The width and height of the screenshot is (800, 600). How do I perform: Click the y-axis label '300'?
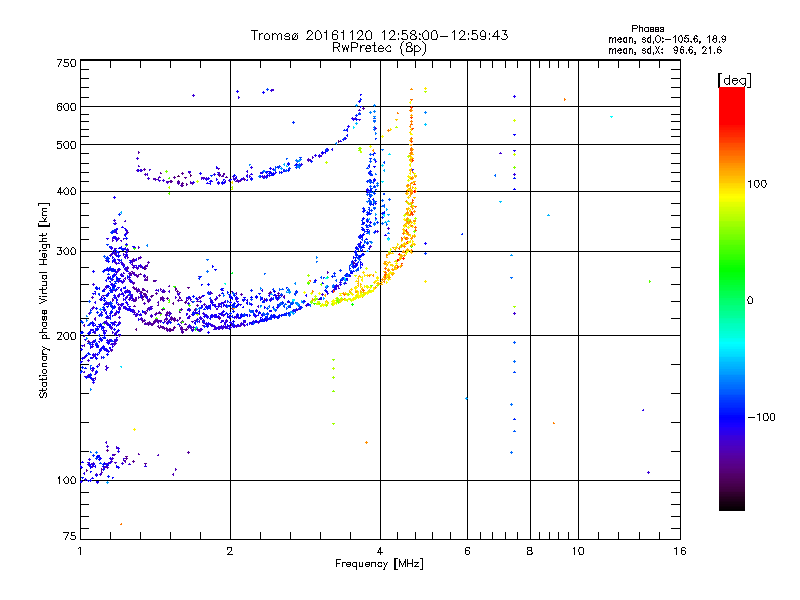pyautogui.click(x=66, y=251)
